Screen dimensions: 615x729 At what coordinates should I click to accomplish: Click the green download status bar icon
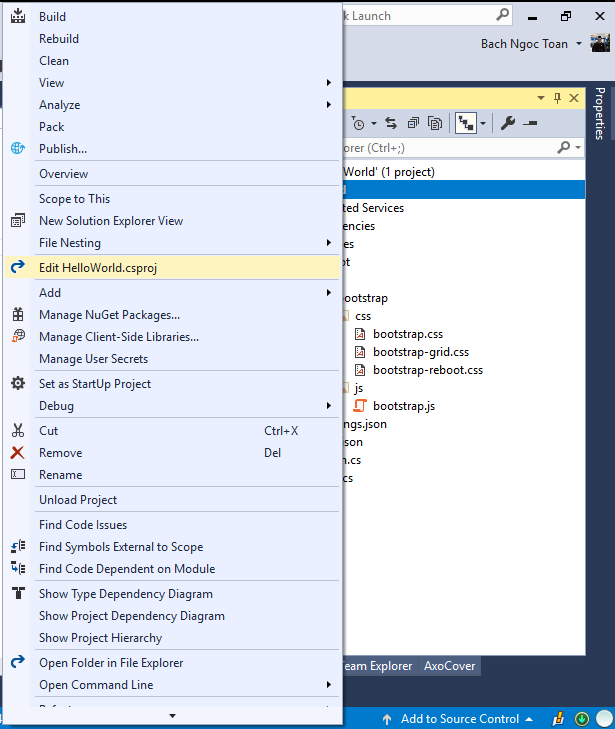click(x=581, y=719)
